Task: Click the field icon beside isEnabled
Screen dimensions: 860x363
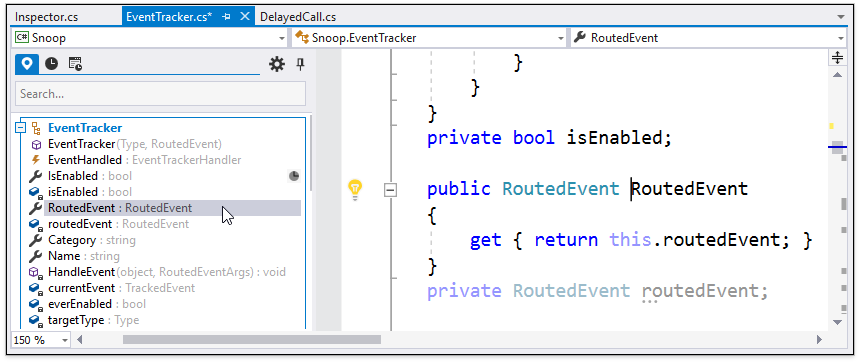Action: click(x=36, y=192)
